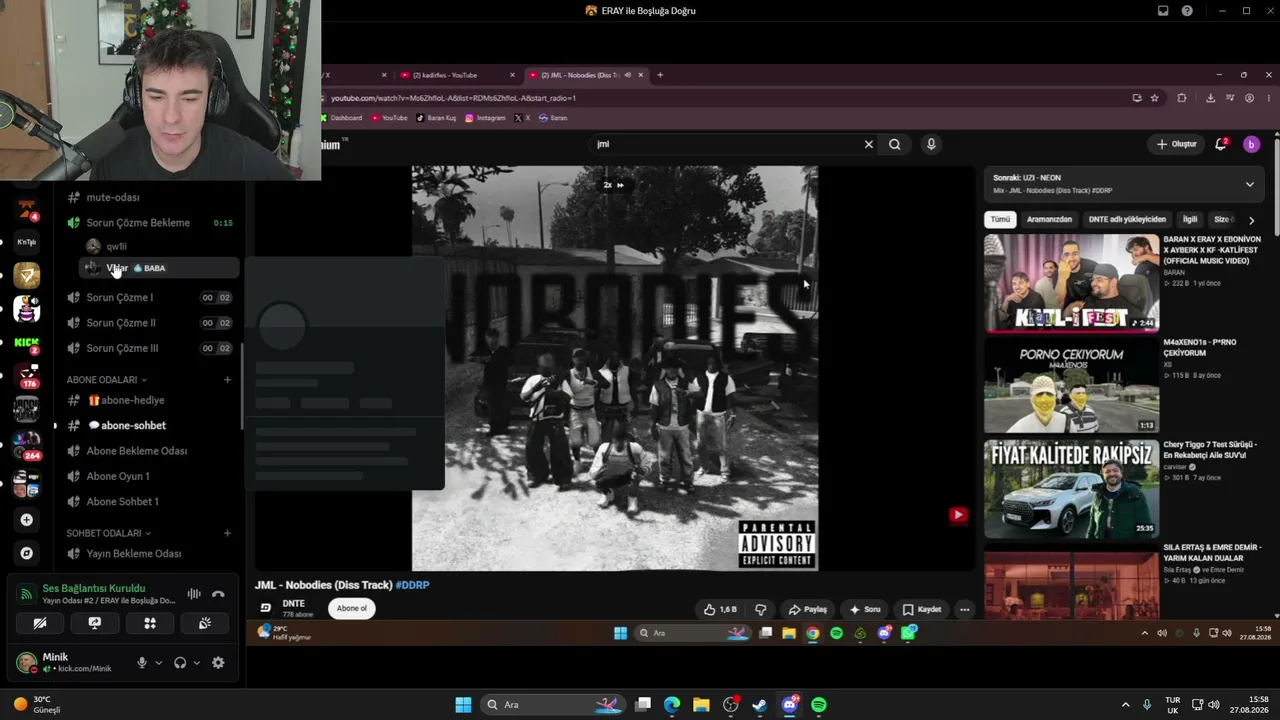The height and width of the screenshot is (720, 1280).
Task: Click YouTube search magnifier button
Action: click(x=895, y=144)
